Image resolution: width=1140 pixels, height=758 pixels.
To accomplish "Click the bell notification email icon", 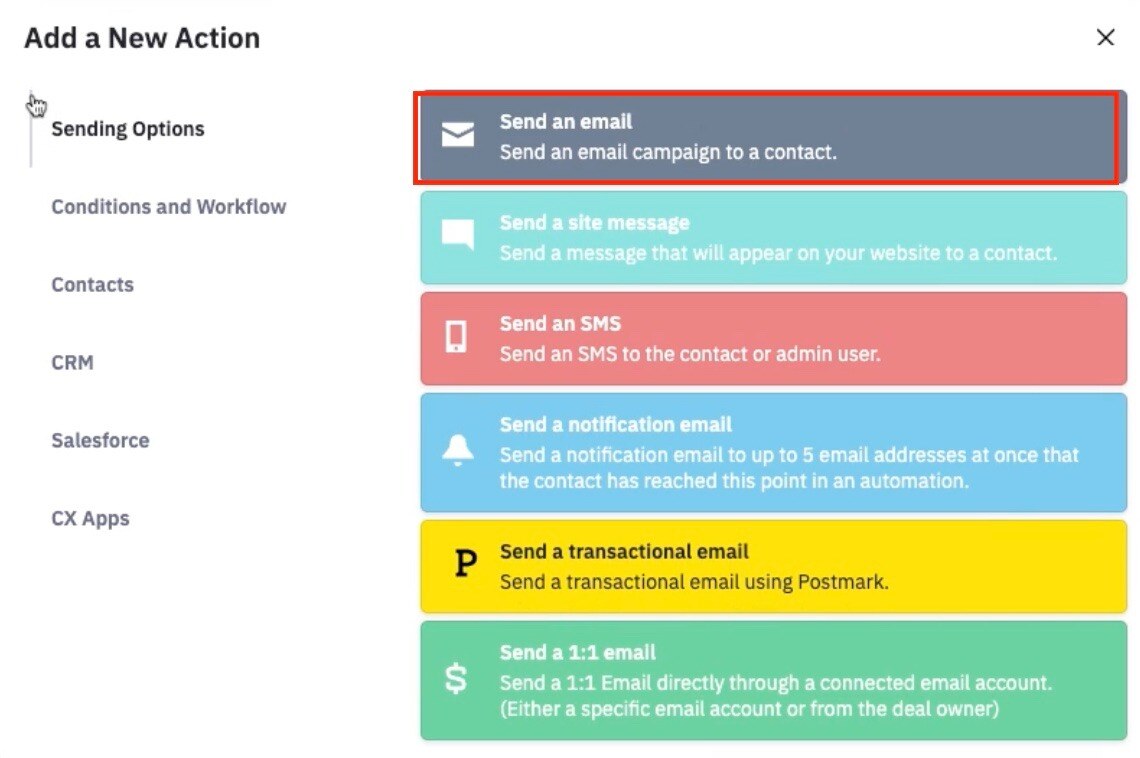I will [458, 450].
